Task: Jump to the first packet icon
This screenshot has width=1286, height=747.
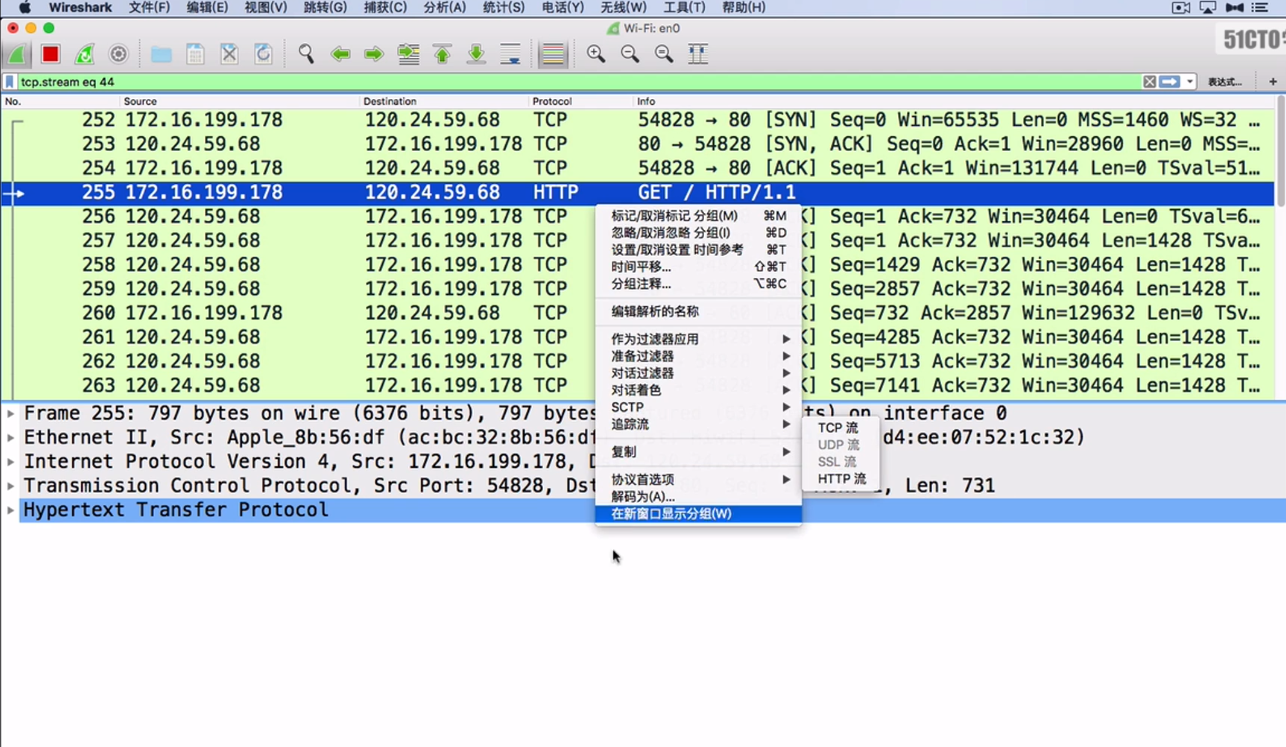Action: 442,54
